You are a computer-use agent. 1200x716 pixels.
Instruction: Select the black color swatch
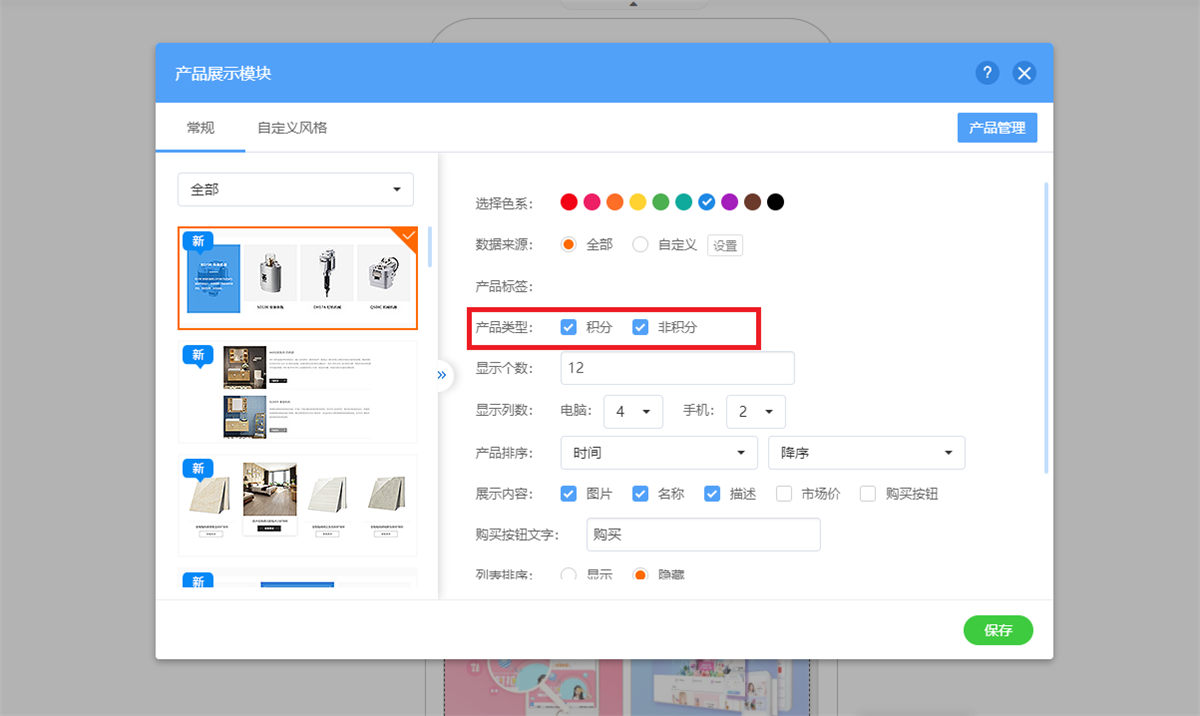[x=776, y=202]
